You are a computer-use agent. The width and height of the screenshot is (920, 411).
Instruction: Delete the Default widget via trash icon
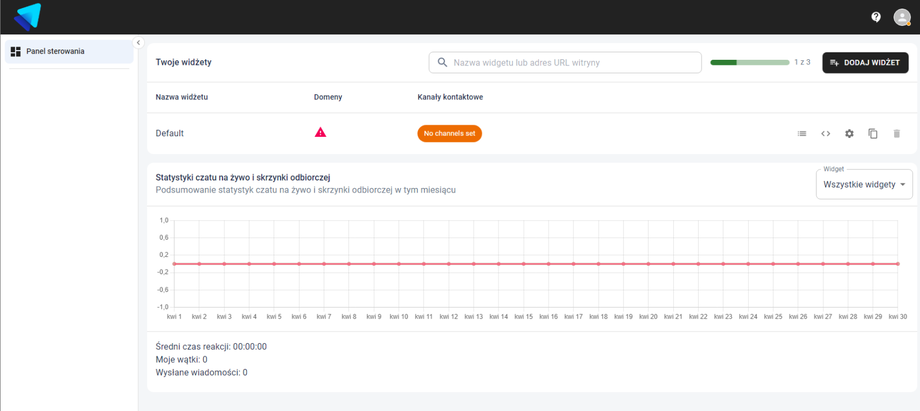click(897, 134)
